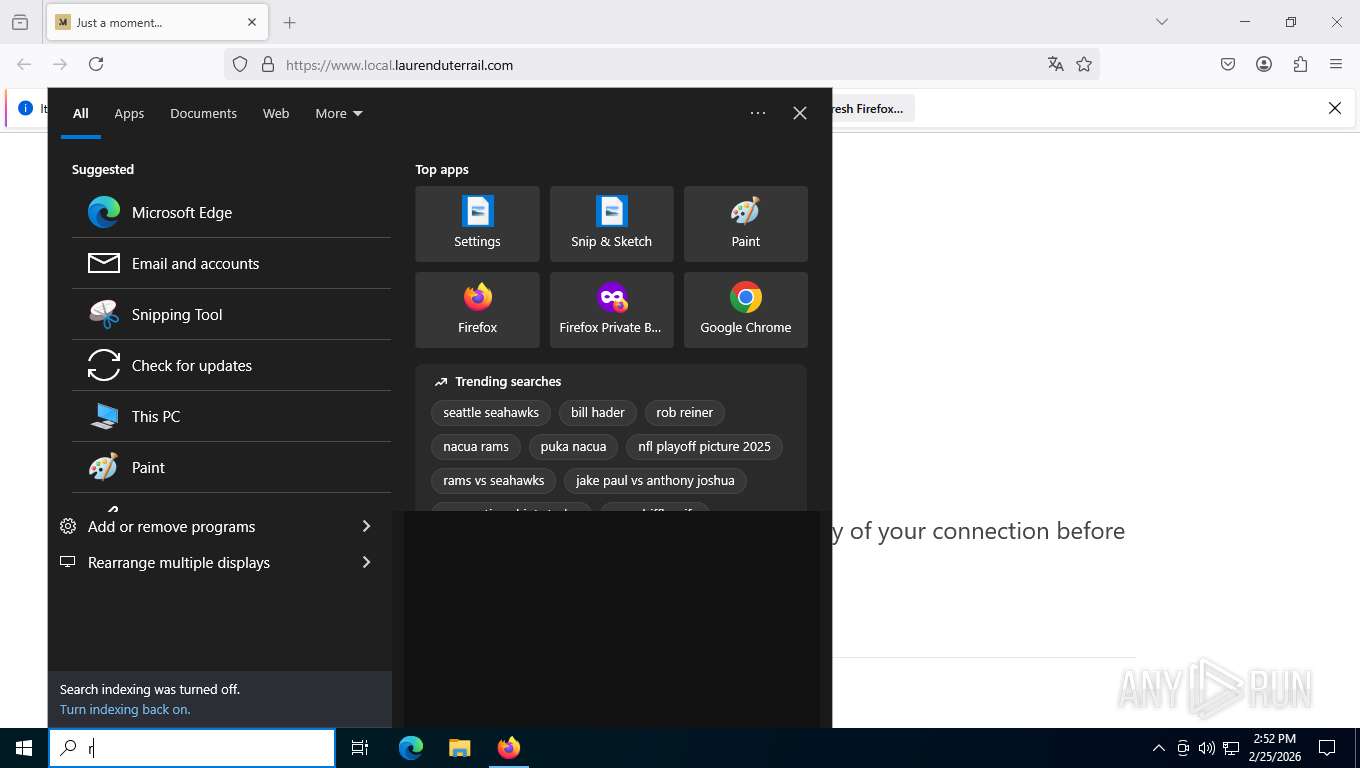This screenshot has height=768, width=1360.
Task: Search trending 'seattle seahawks'
Action: coord(491,412)
